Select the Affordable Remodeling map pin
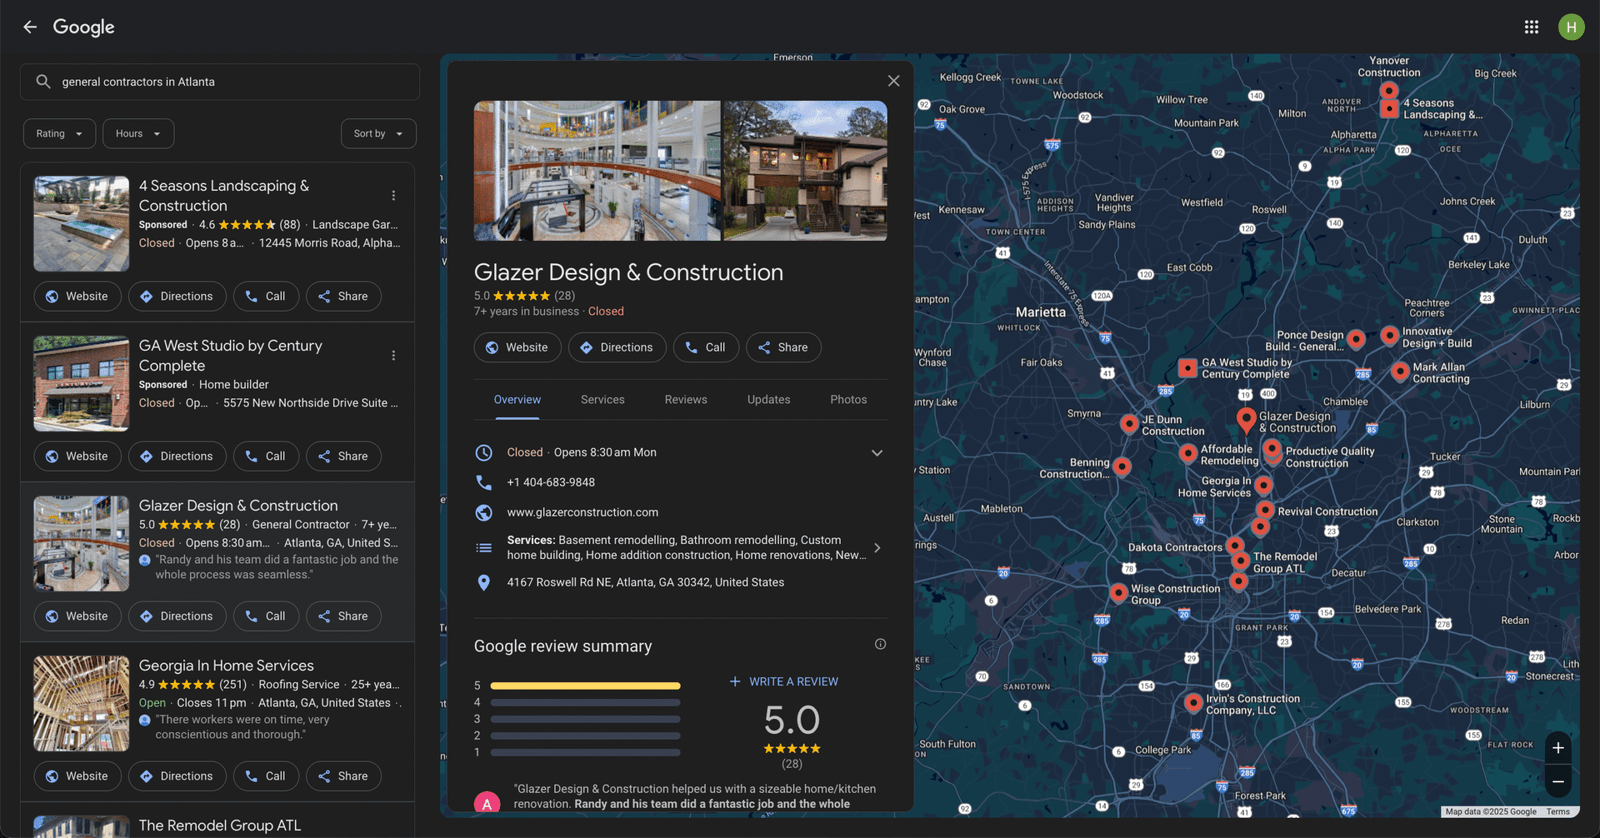 pos(1188,453)
